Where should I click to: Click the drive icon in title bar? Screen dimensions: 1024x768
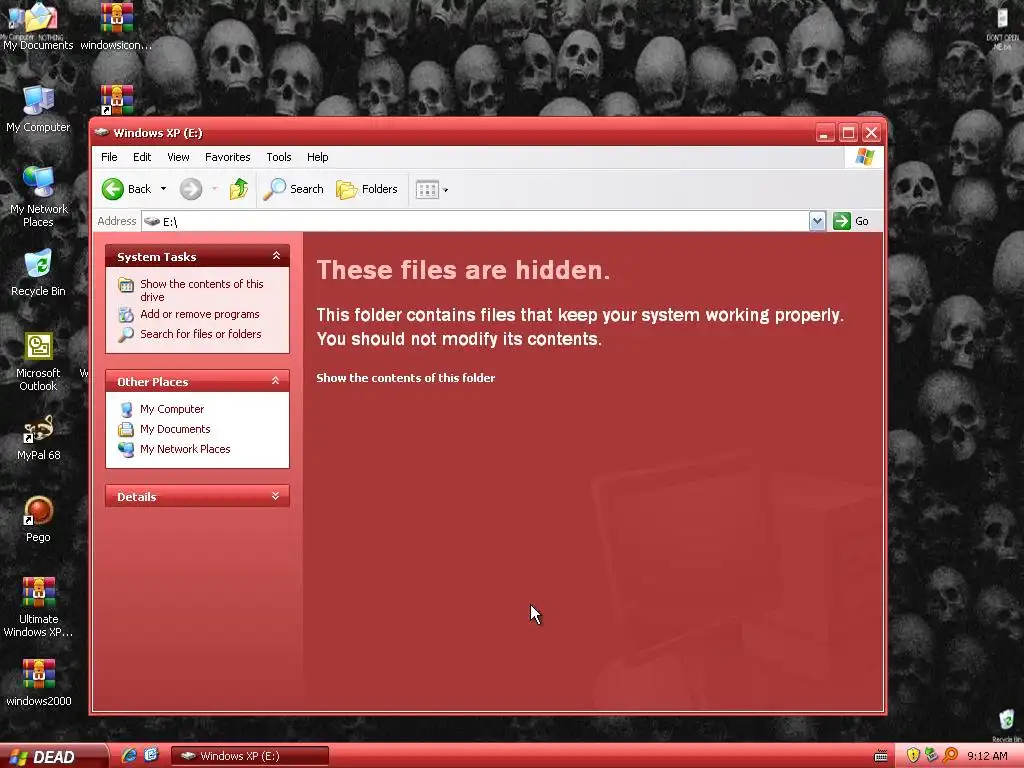point(101,133)
